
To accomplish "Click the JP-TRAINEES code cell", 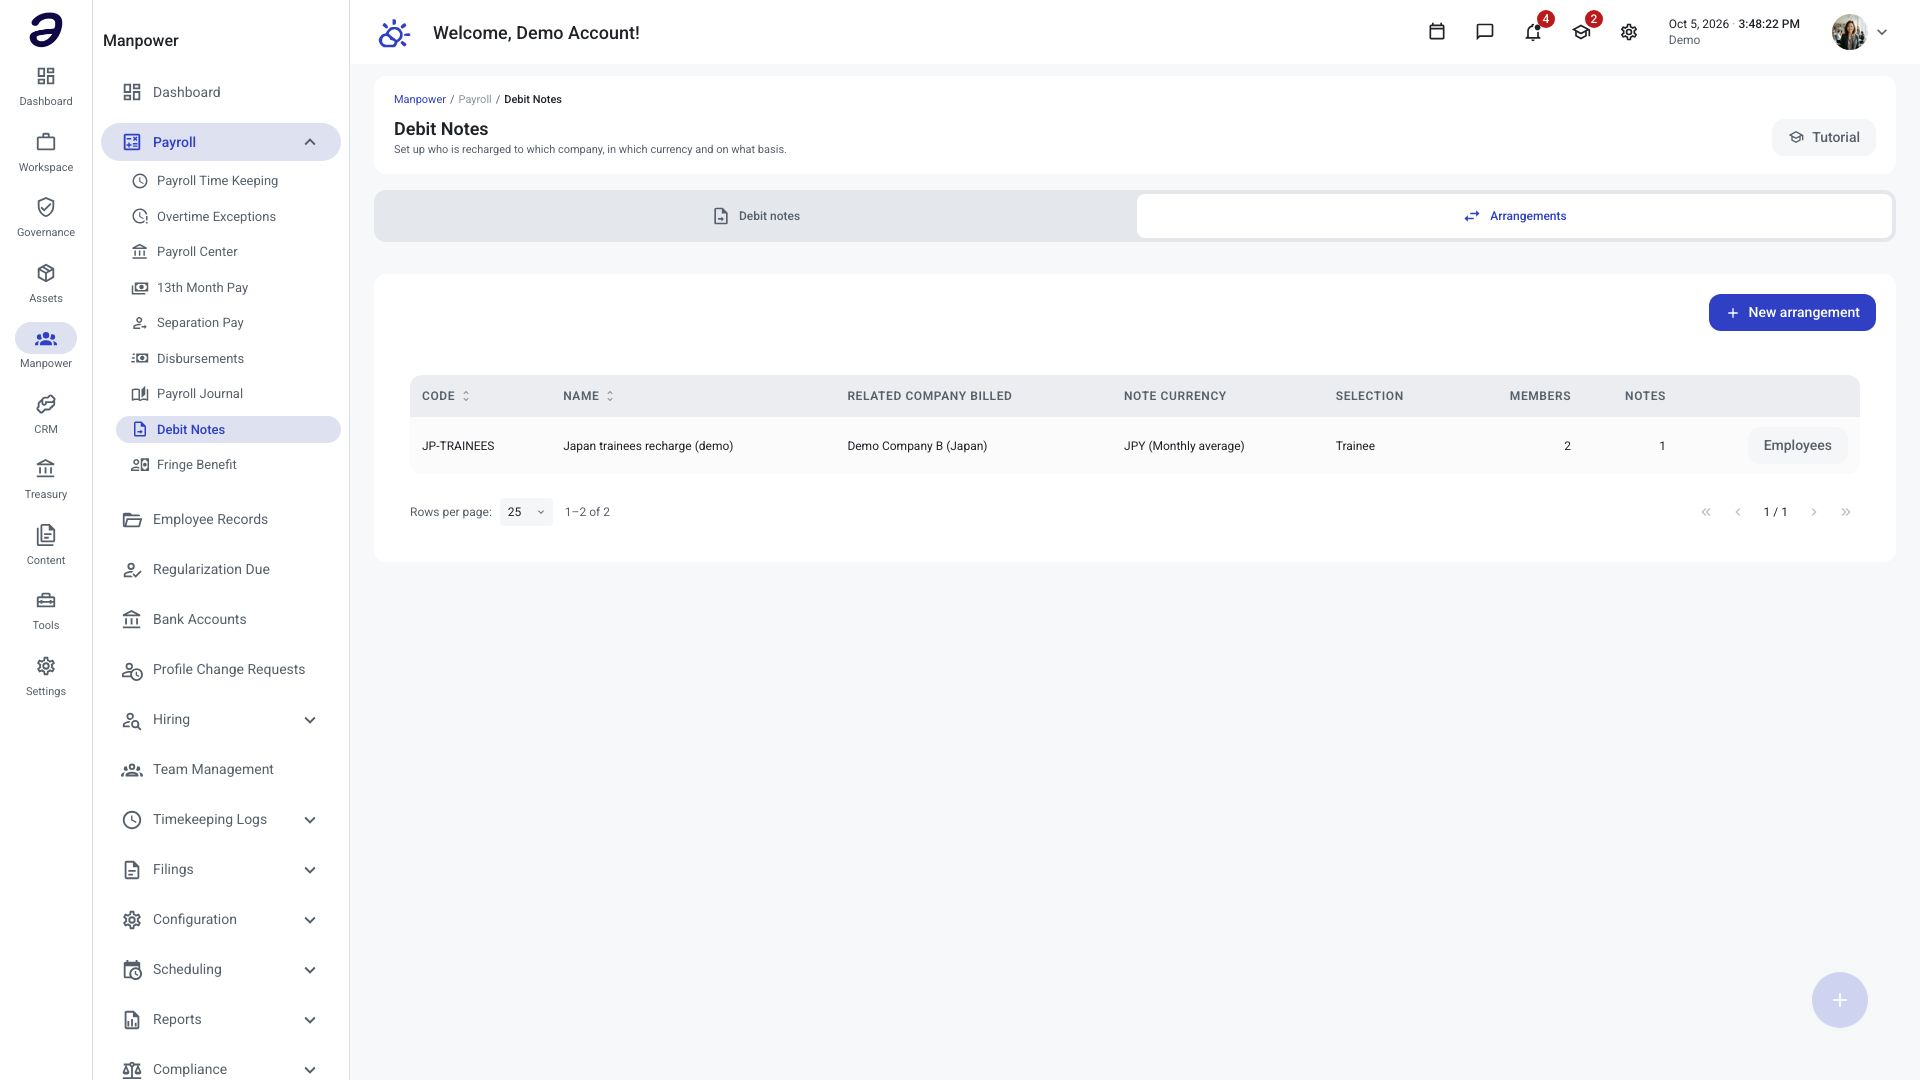I will [458, 446].
